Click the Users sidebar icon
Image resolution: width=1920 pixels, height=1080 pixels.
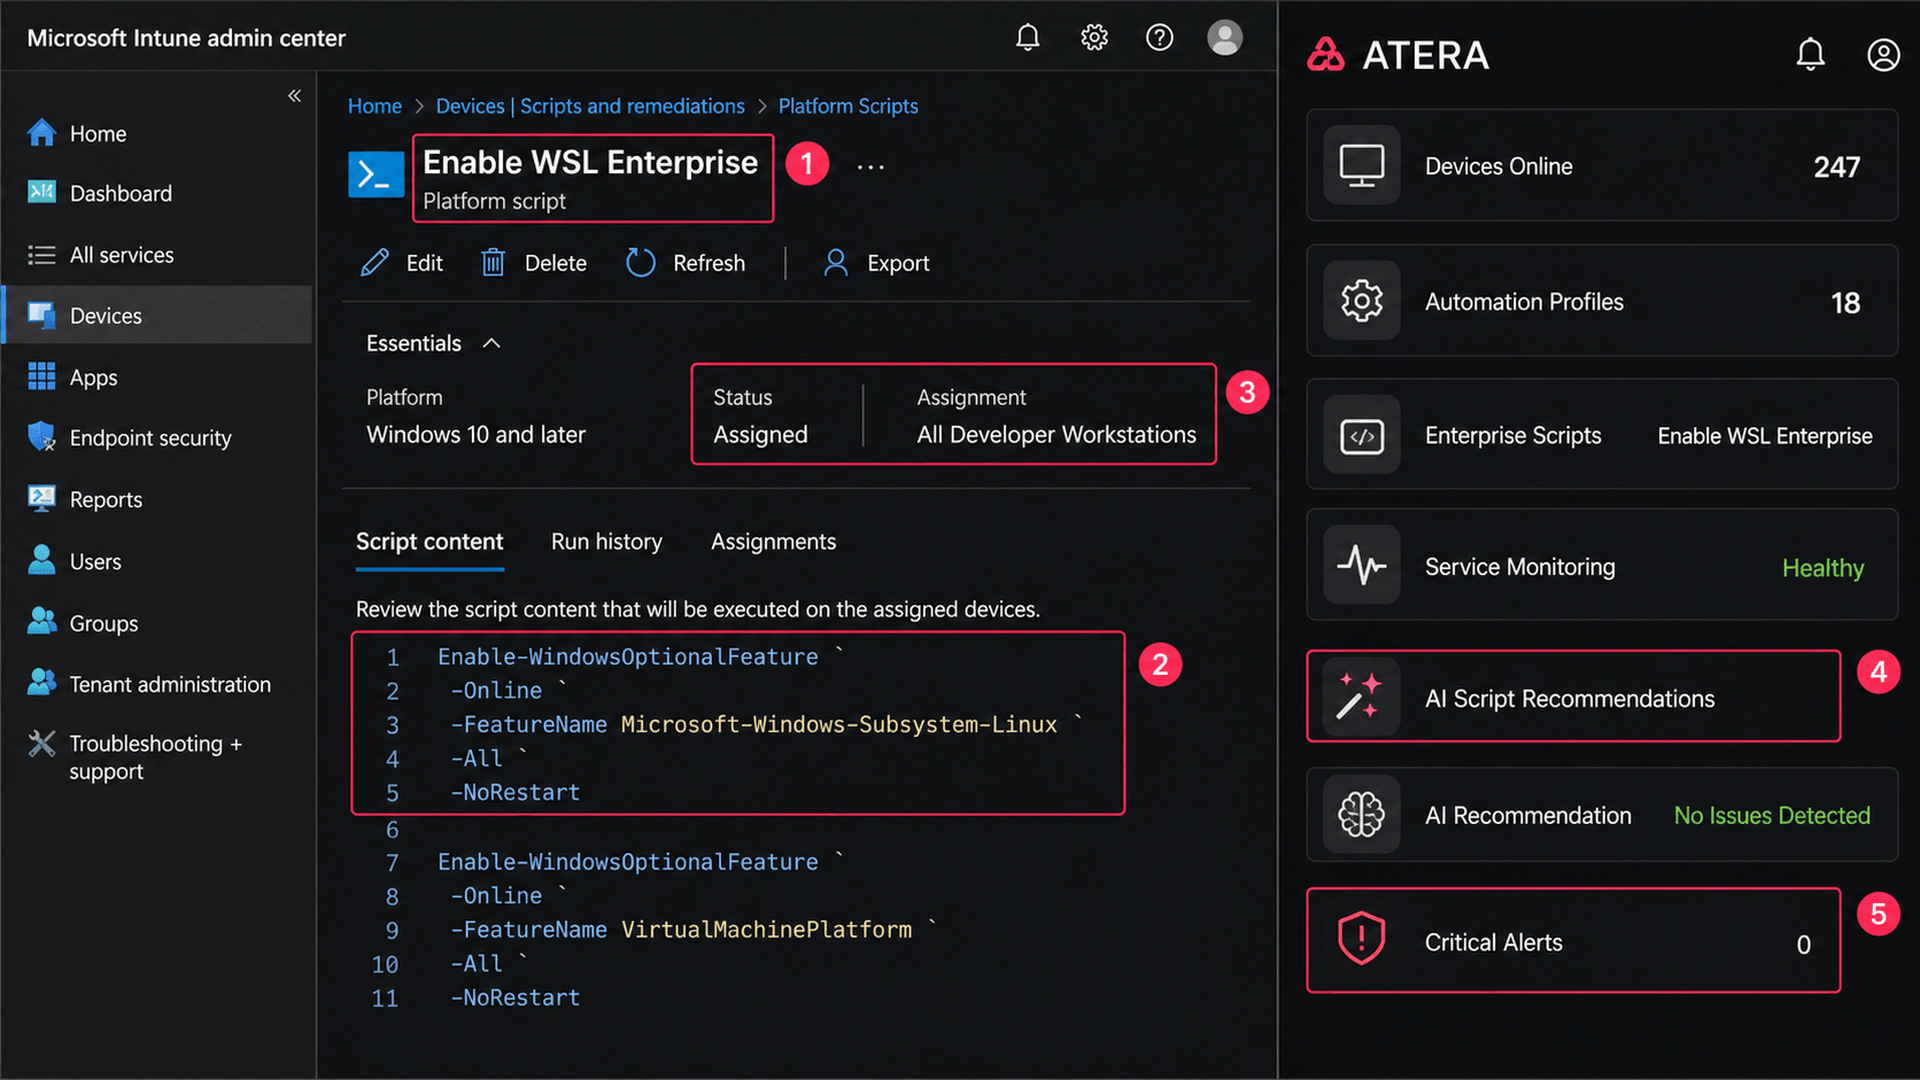click(x=41, y=560)
